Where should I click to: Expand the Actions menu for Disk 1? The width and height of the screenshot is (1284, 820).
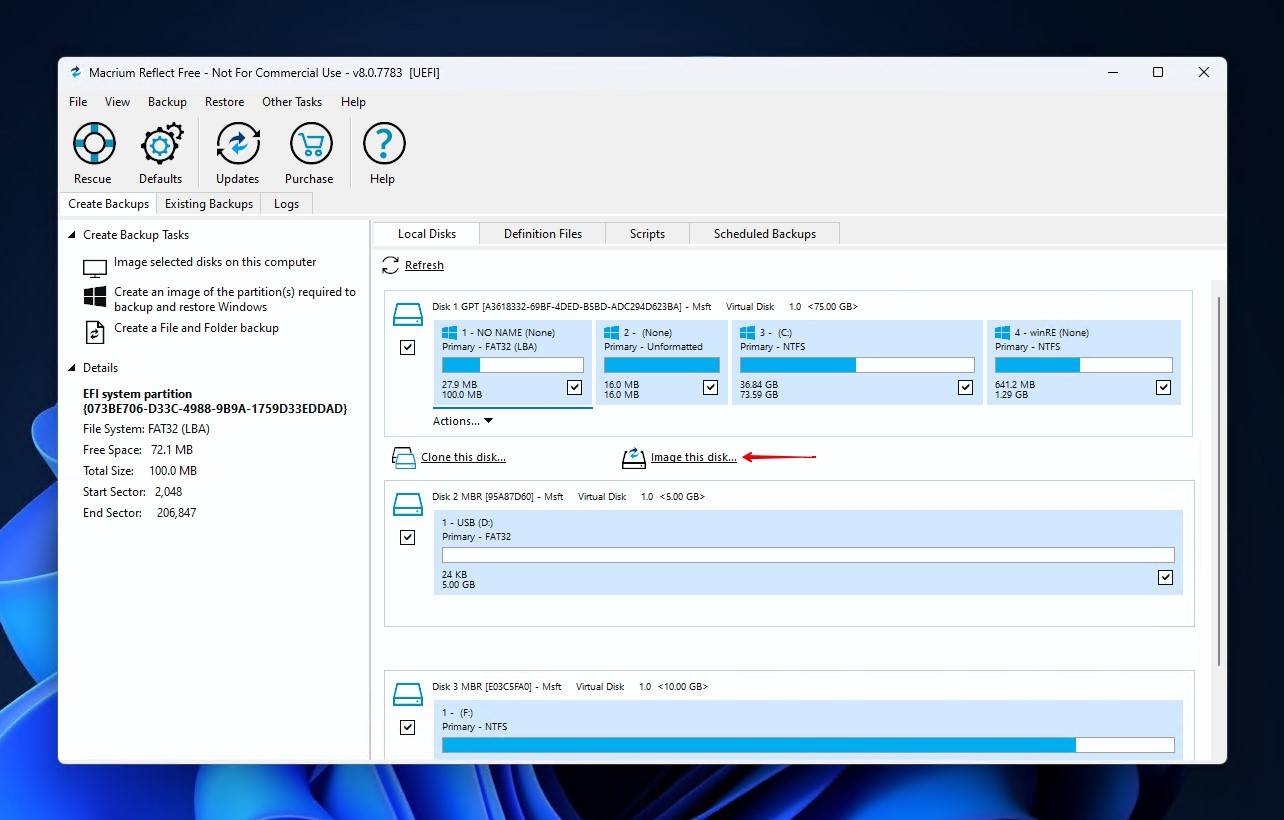[x=463, y=420]
